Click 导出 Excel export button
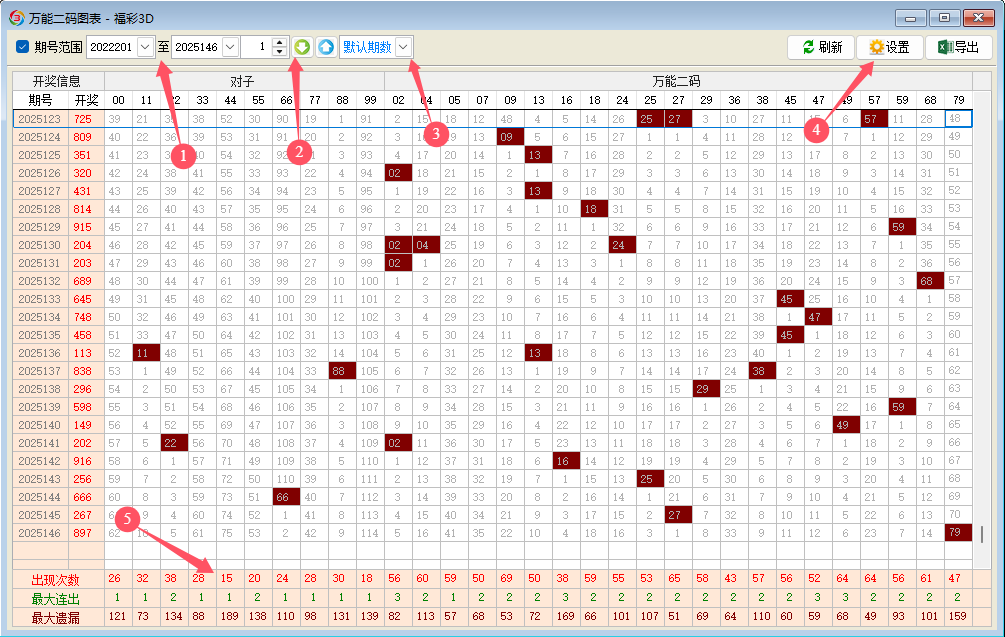1005x637 pixels. 958,47
